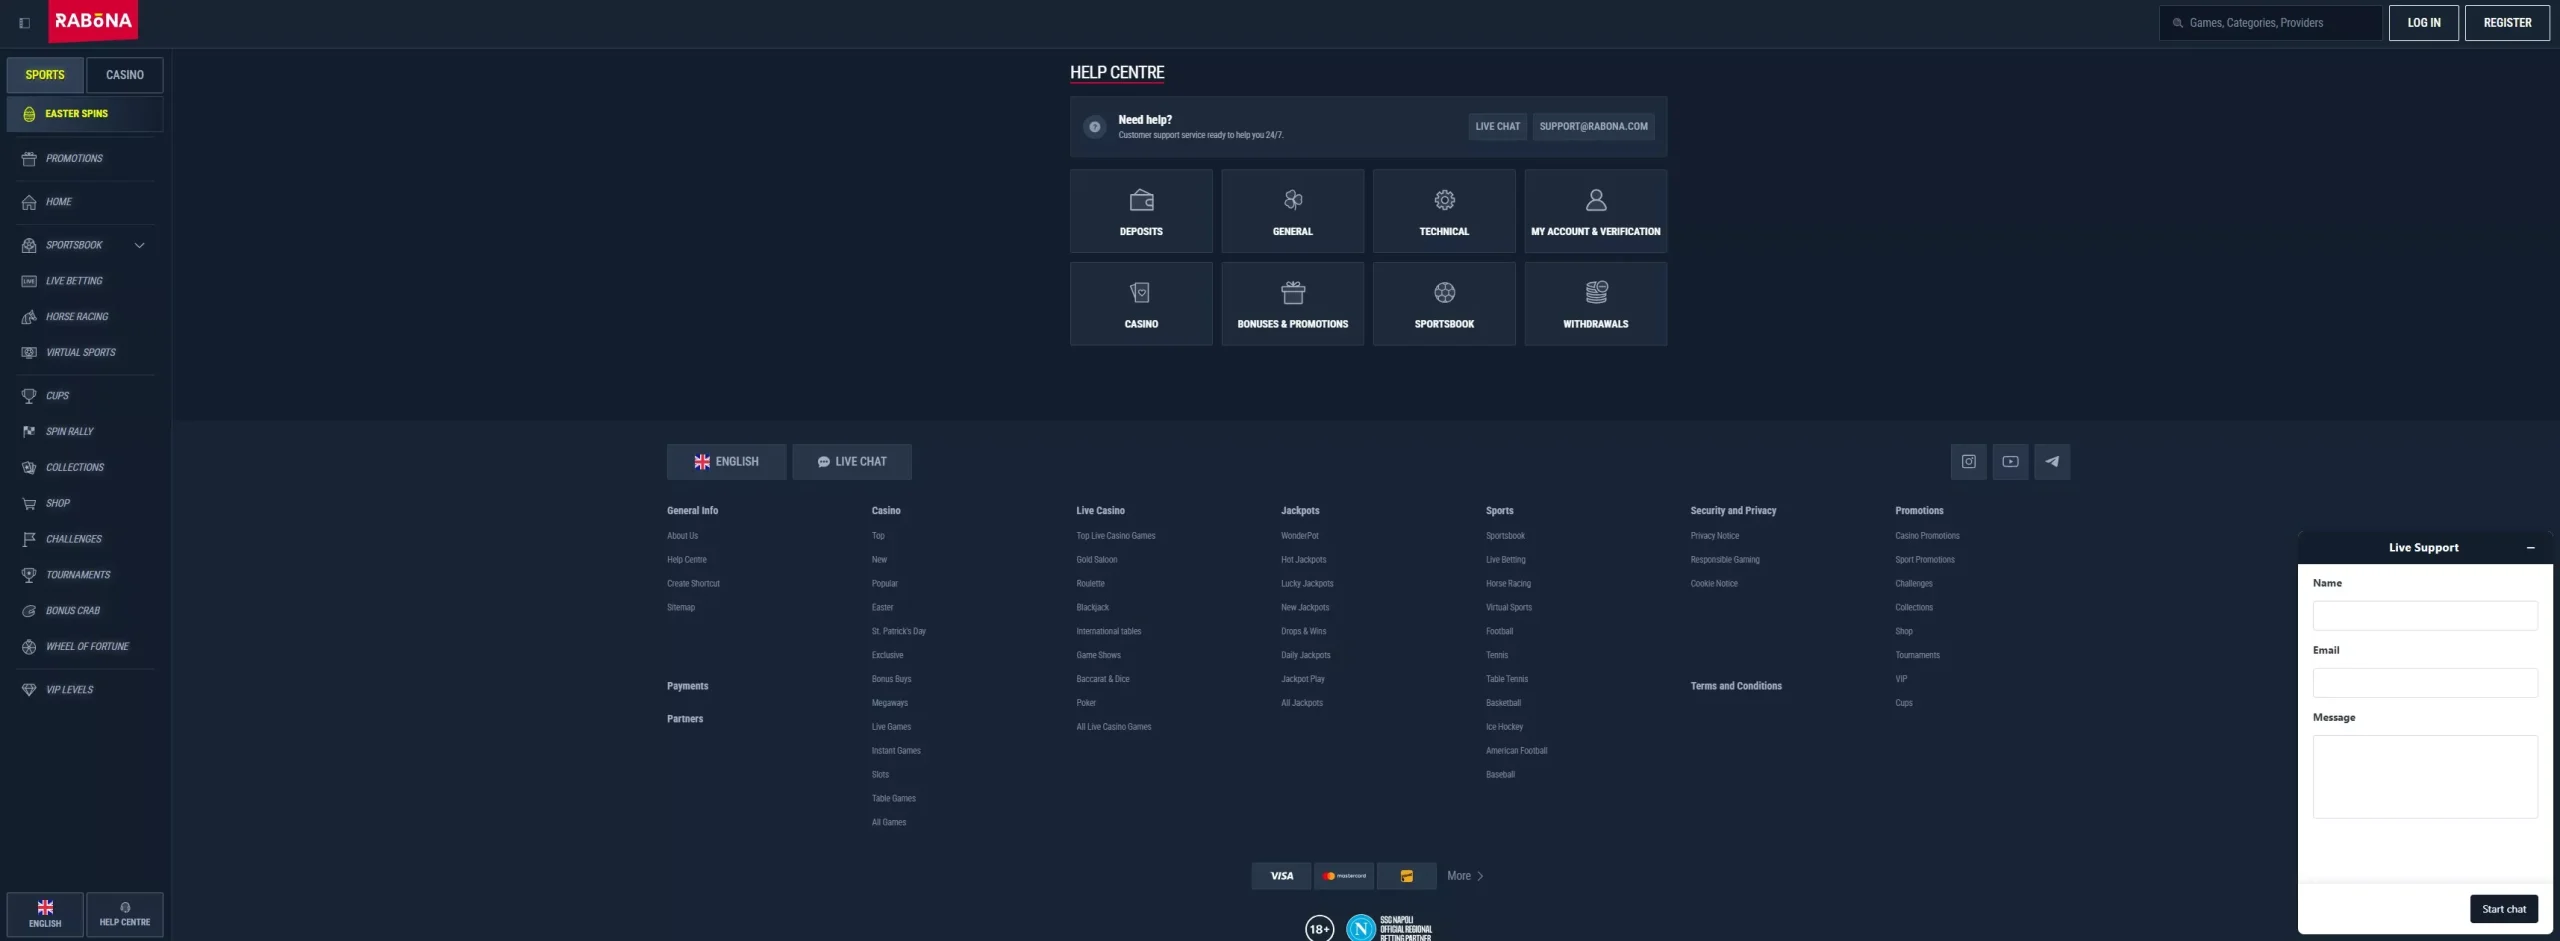This screenshot has width=2560, height=941.
Task: Open the Withdrawals help category
Action: 1595,304
